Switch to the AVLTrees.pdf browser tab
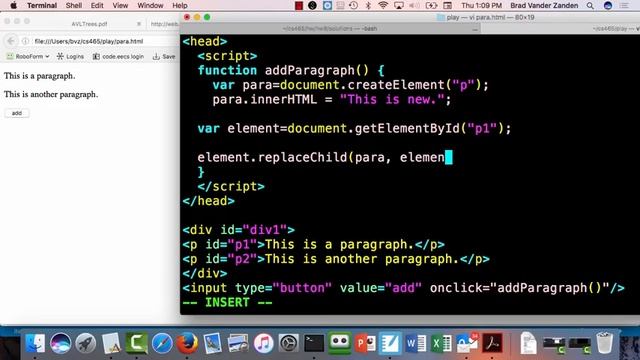Screen dimensions: 640x360 [89, 24]
